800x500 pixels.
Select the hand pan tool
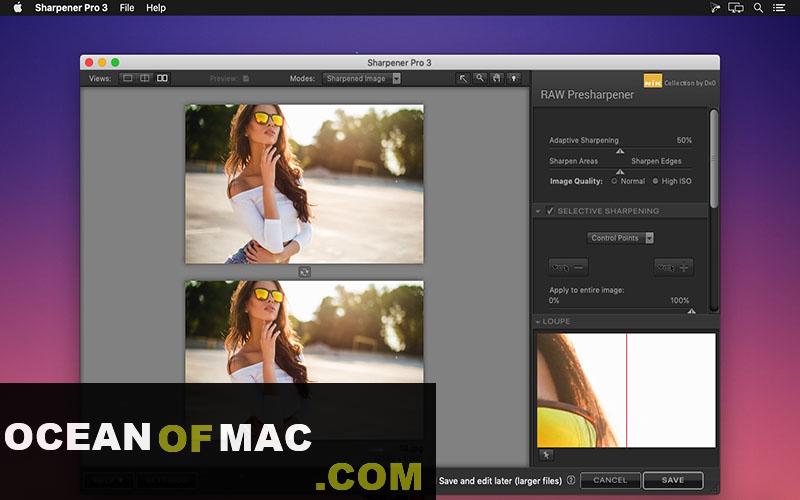pos(496,78)
